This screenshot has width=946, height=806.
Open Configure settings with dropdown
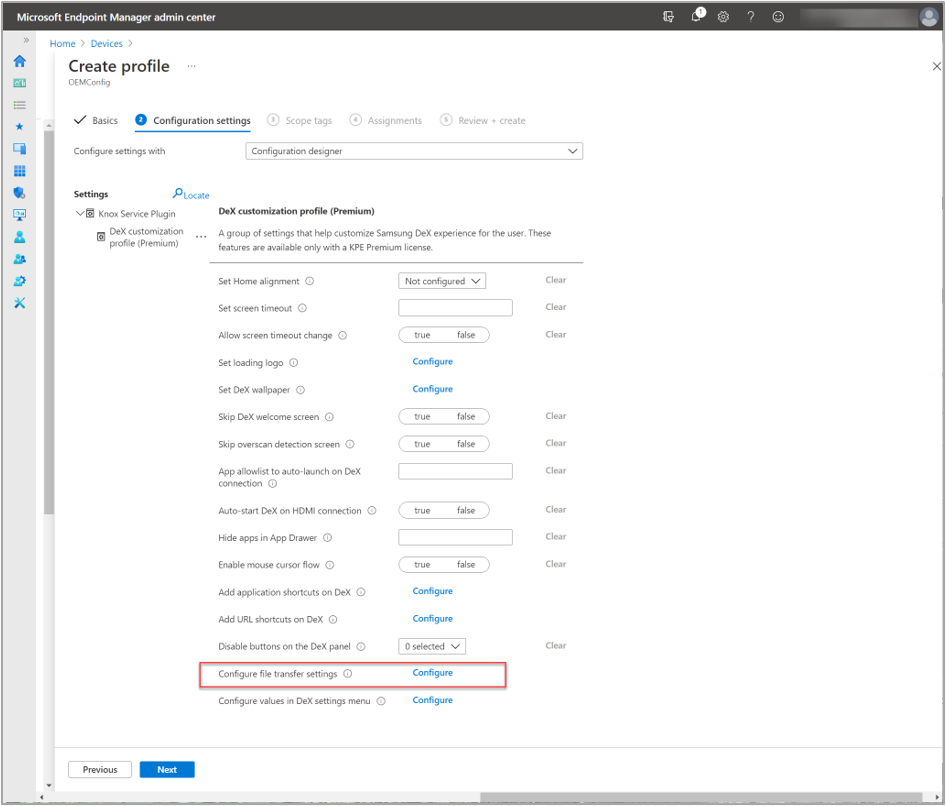pyautogui.click(x=414, y=151)
